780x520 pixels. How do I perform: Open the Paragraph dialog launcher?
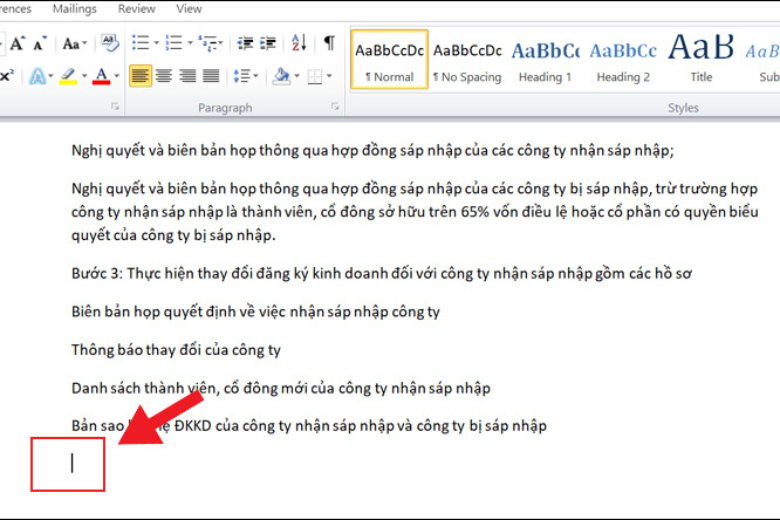click(335, 106)
